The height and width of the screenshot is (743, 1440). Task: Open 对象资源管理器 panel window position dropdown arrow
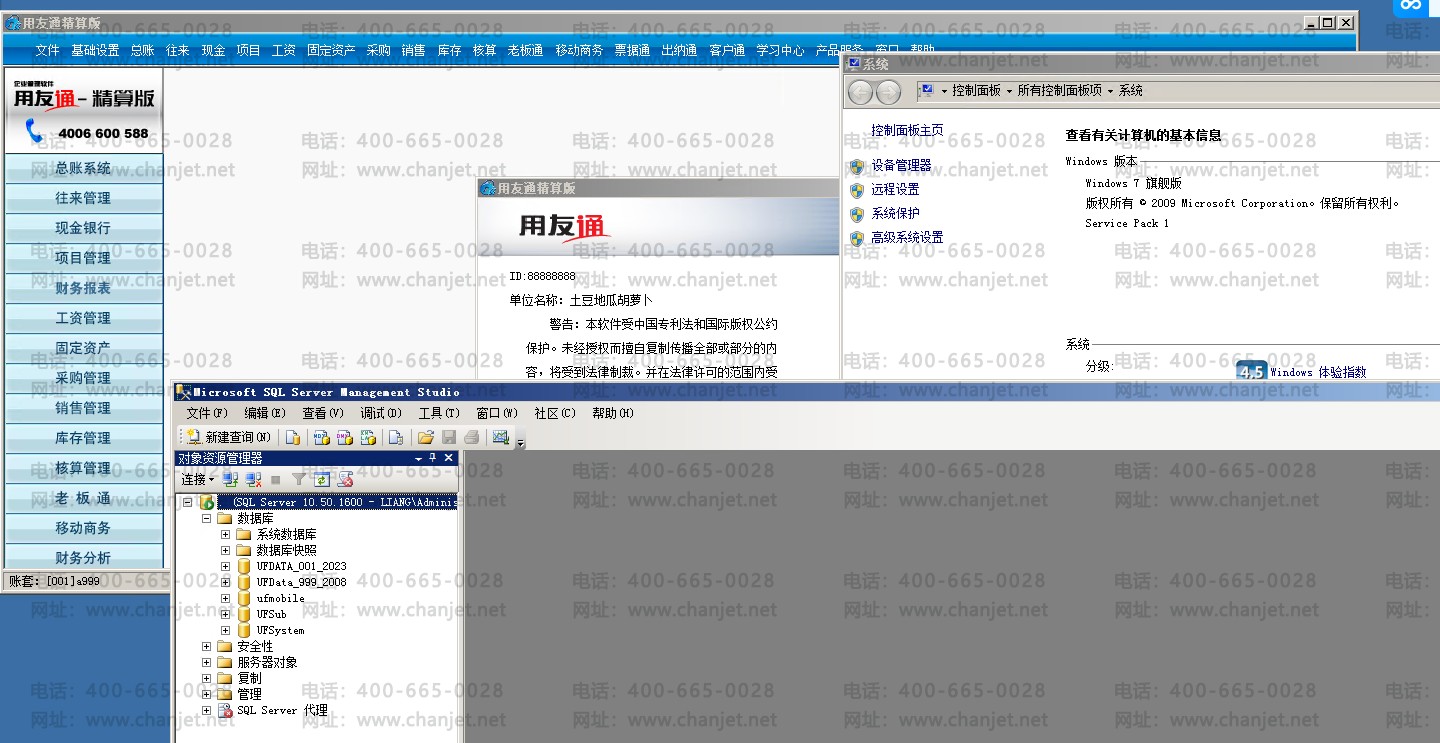coord(419,458)
